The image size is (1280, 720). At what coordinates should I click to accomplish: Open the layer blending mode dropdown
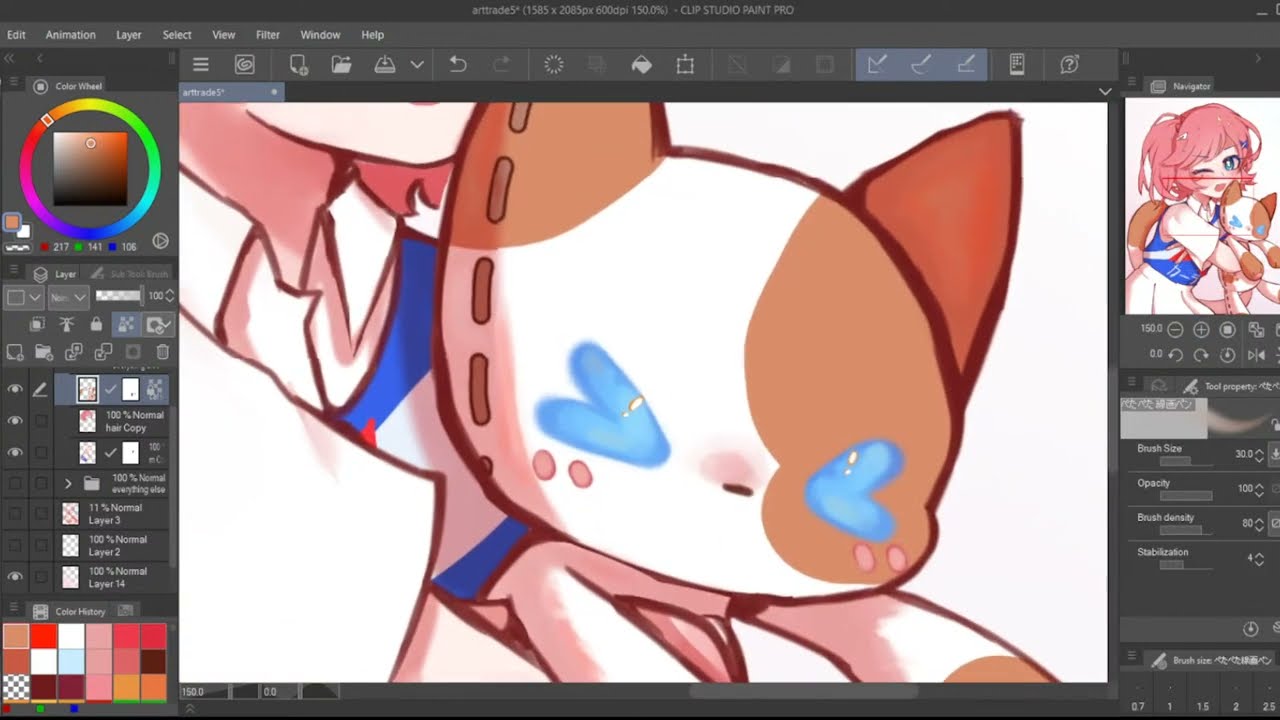(69, 297)
